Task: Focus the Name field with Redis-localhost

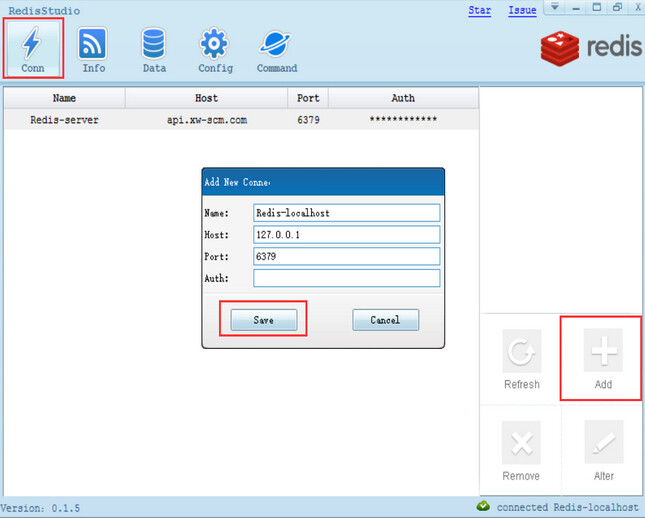Action: (x=346, y=213)
